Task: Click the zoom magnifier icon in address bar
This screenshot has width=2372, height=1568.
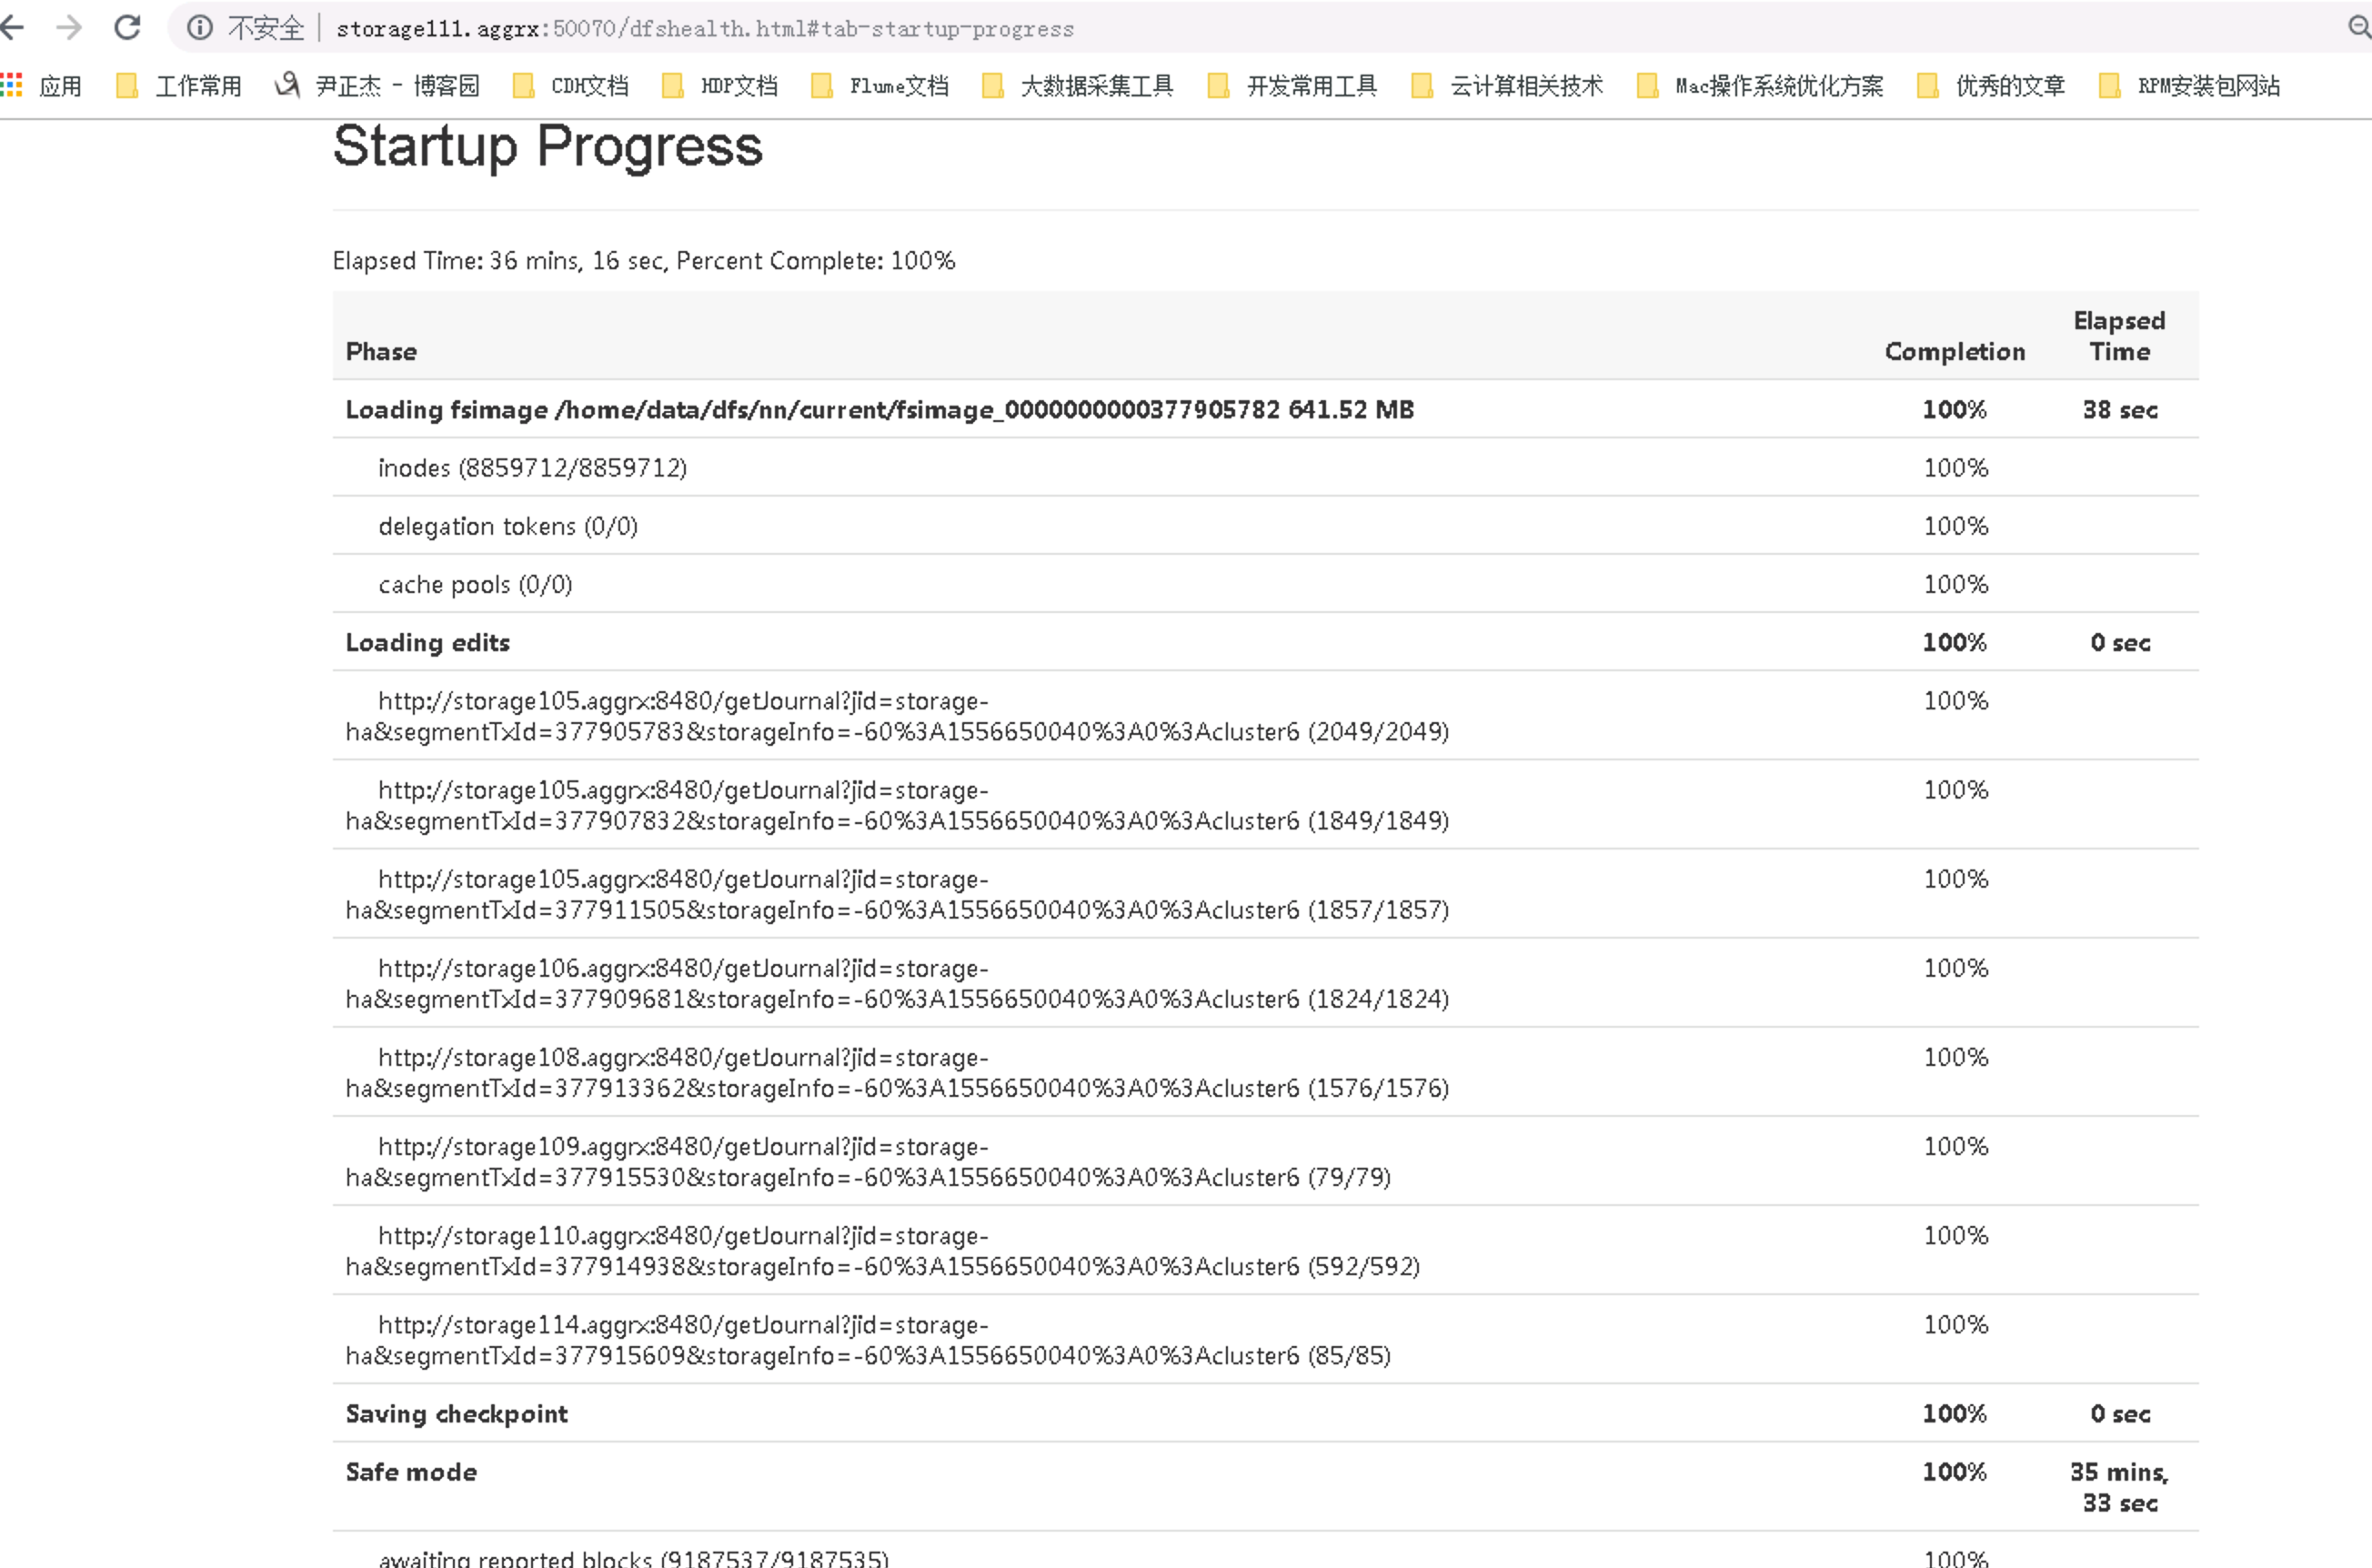Action: click(2359, 27)
